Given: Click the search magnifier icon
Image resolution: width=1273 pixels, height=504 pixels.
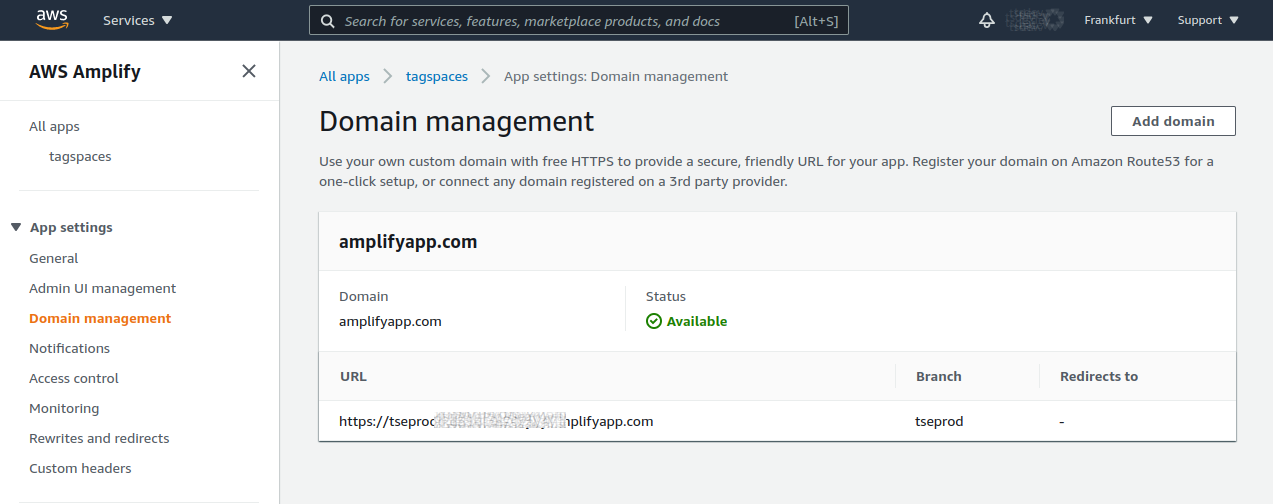Looking at the screenshot, I should 327,20.
